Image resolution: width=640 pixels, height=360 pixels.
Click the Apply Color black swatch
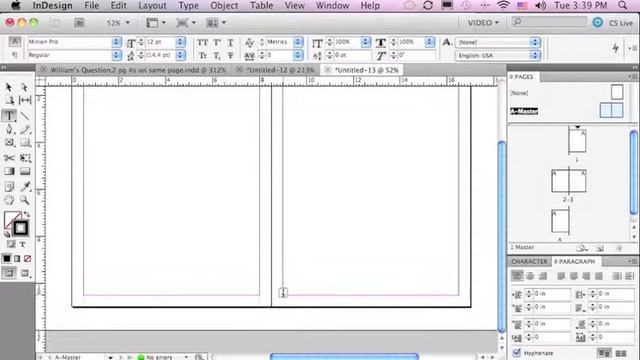coord(7,259)
